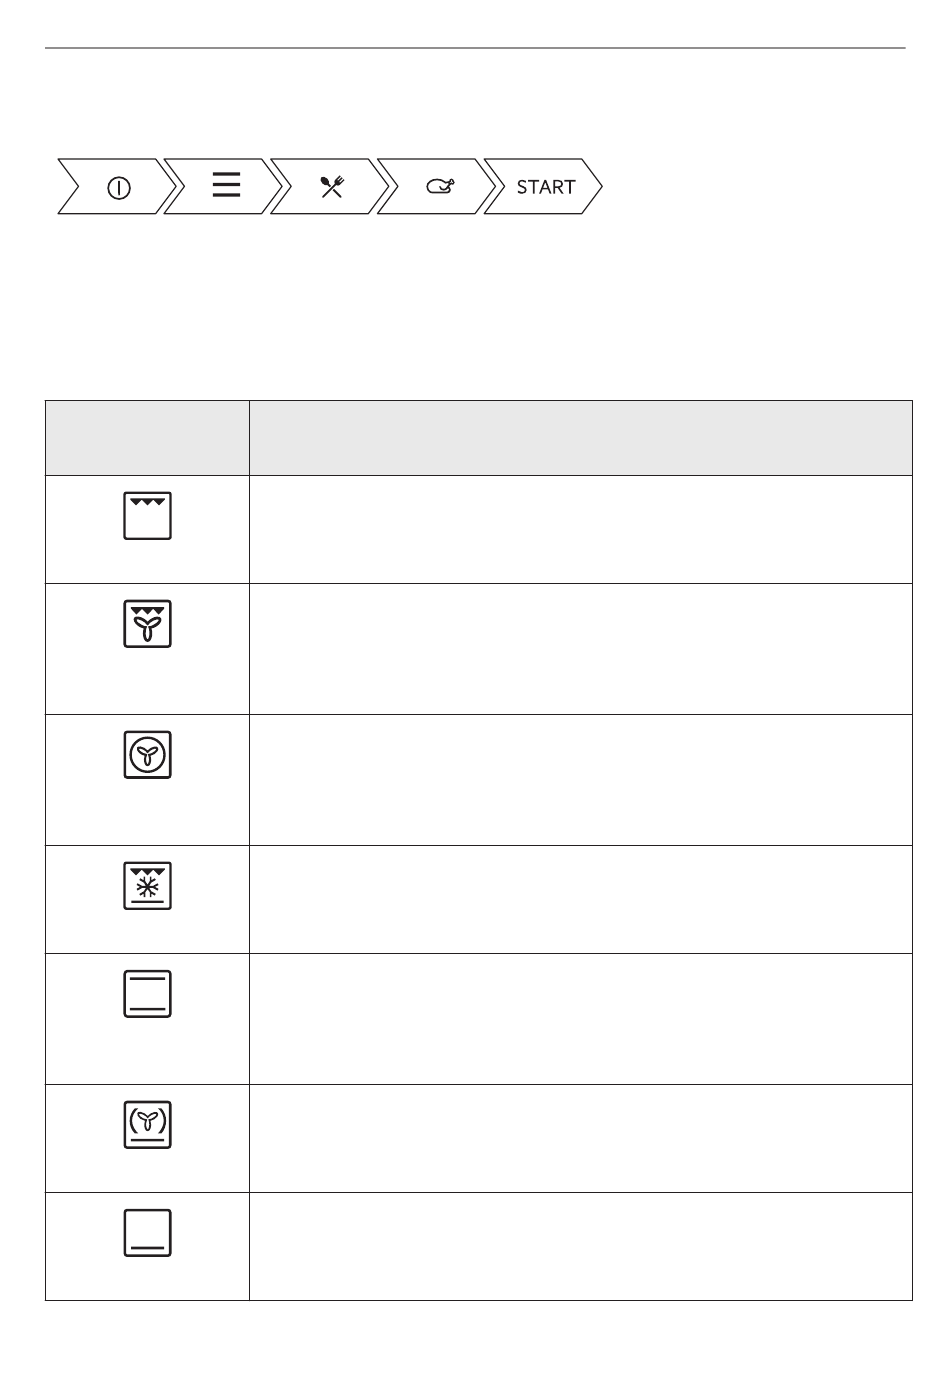Click the power on/off step icon

tap(119, 187)
